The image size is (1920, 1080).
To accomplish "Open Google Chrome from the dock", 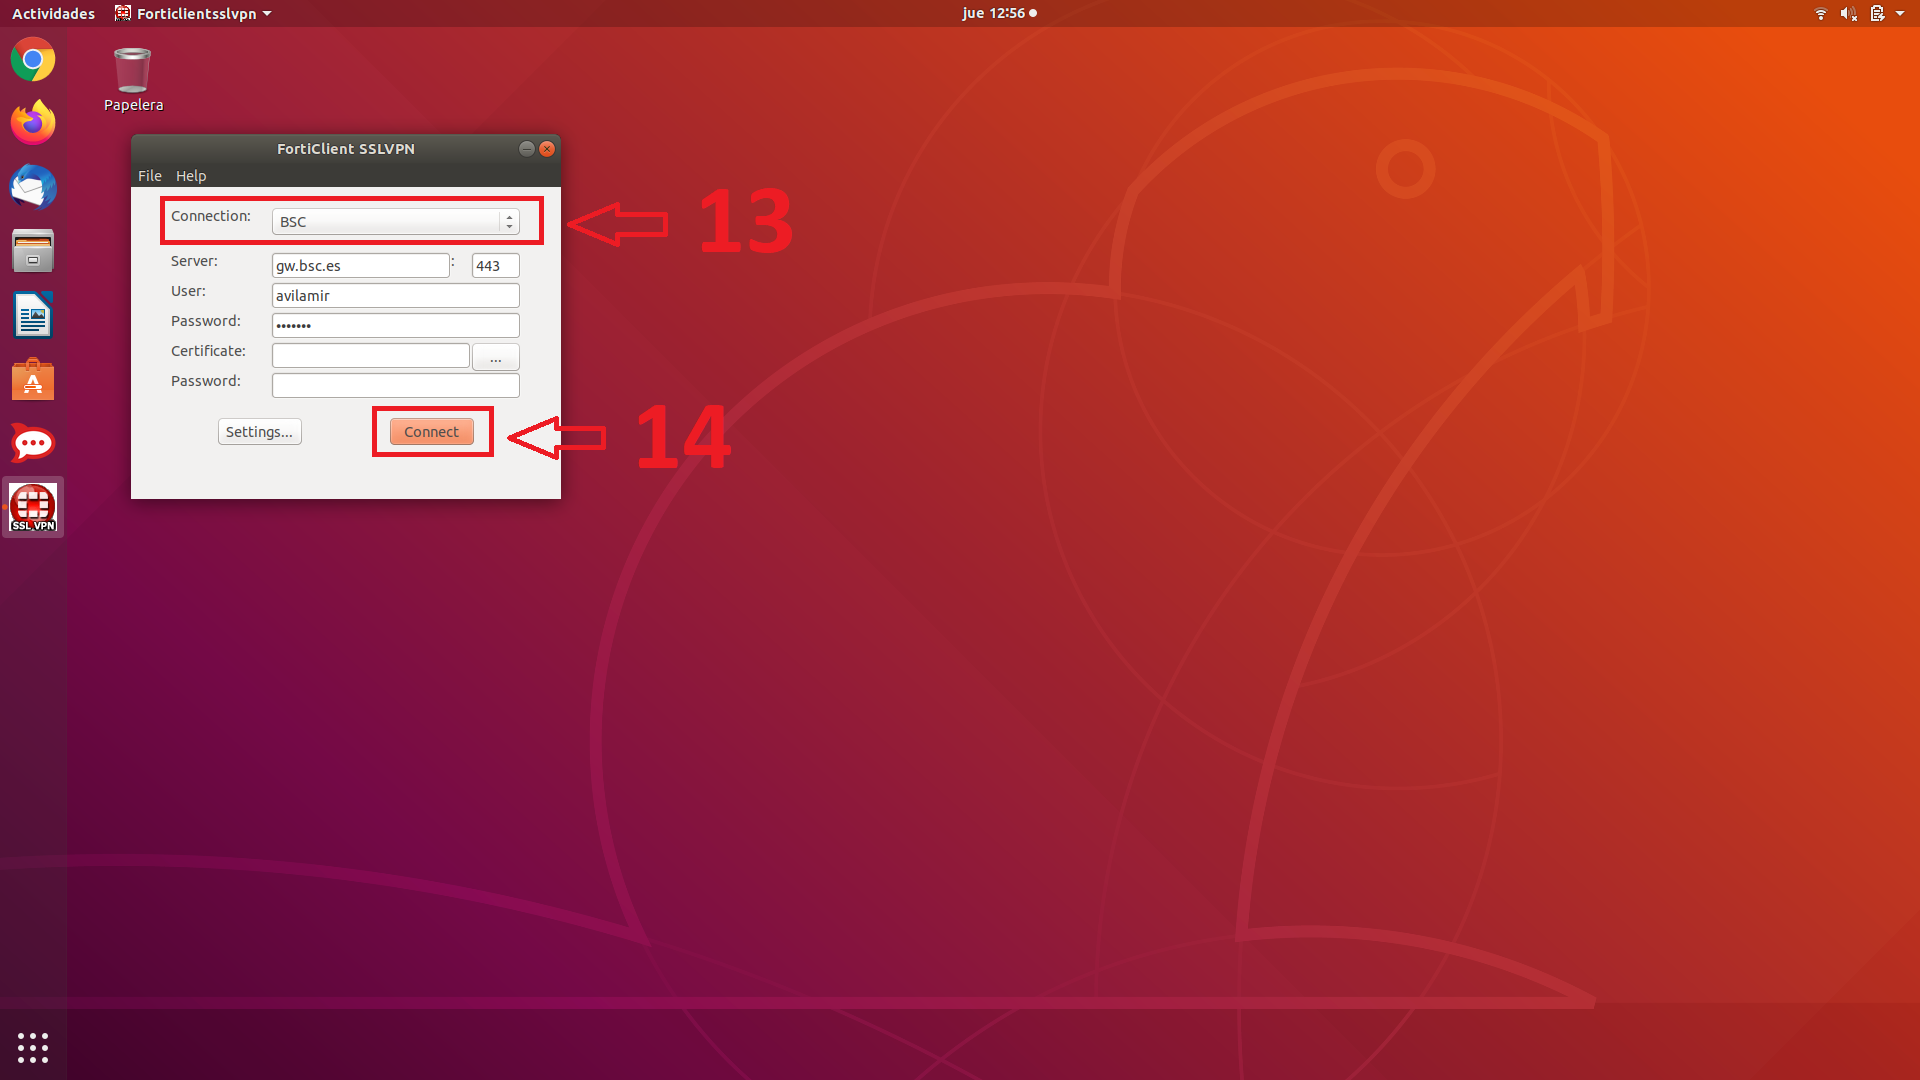I will point(33,60).
